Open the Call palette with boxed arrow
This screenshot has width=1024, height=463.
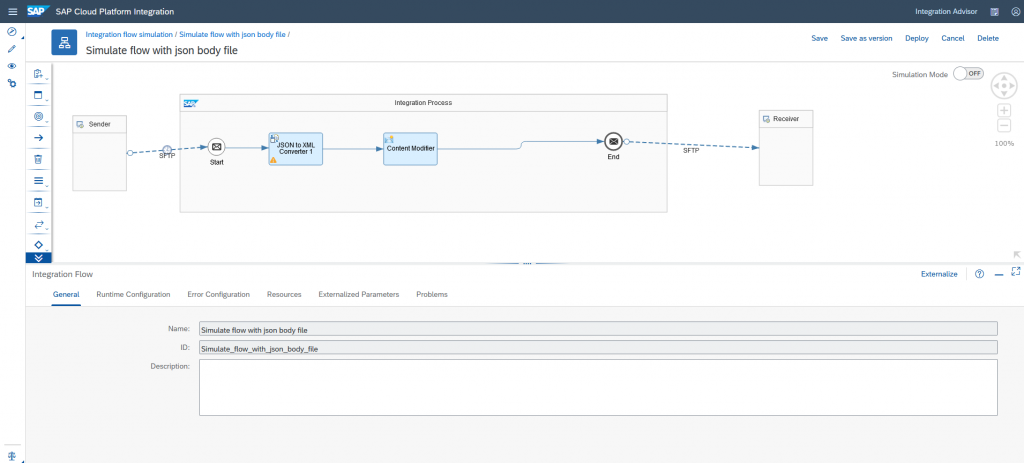coord(39,202)
